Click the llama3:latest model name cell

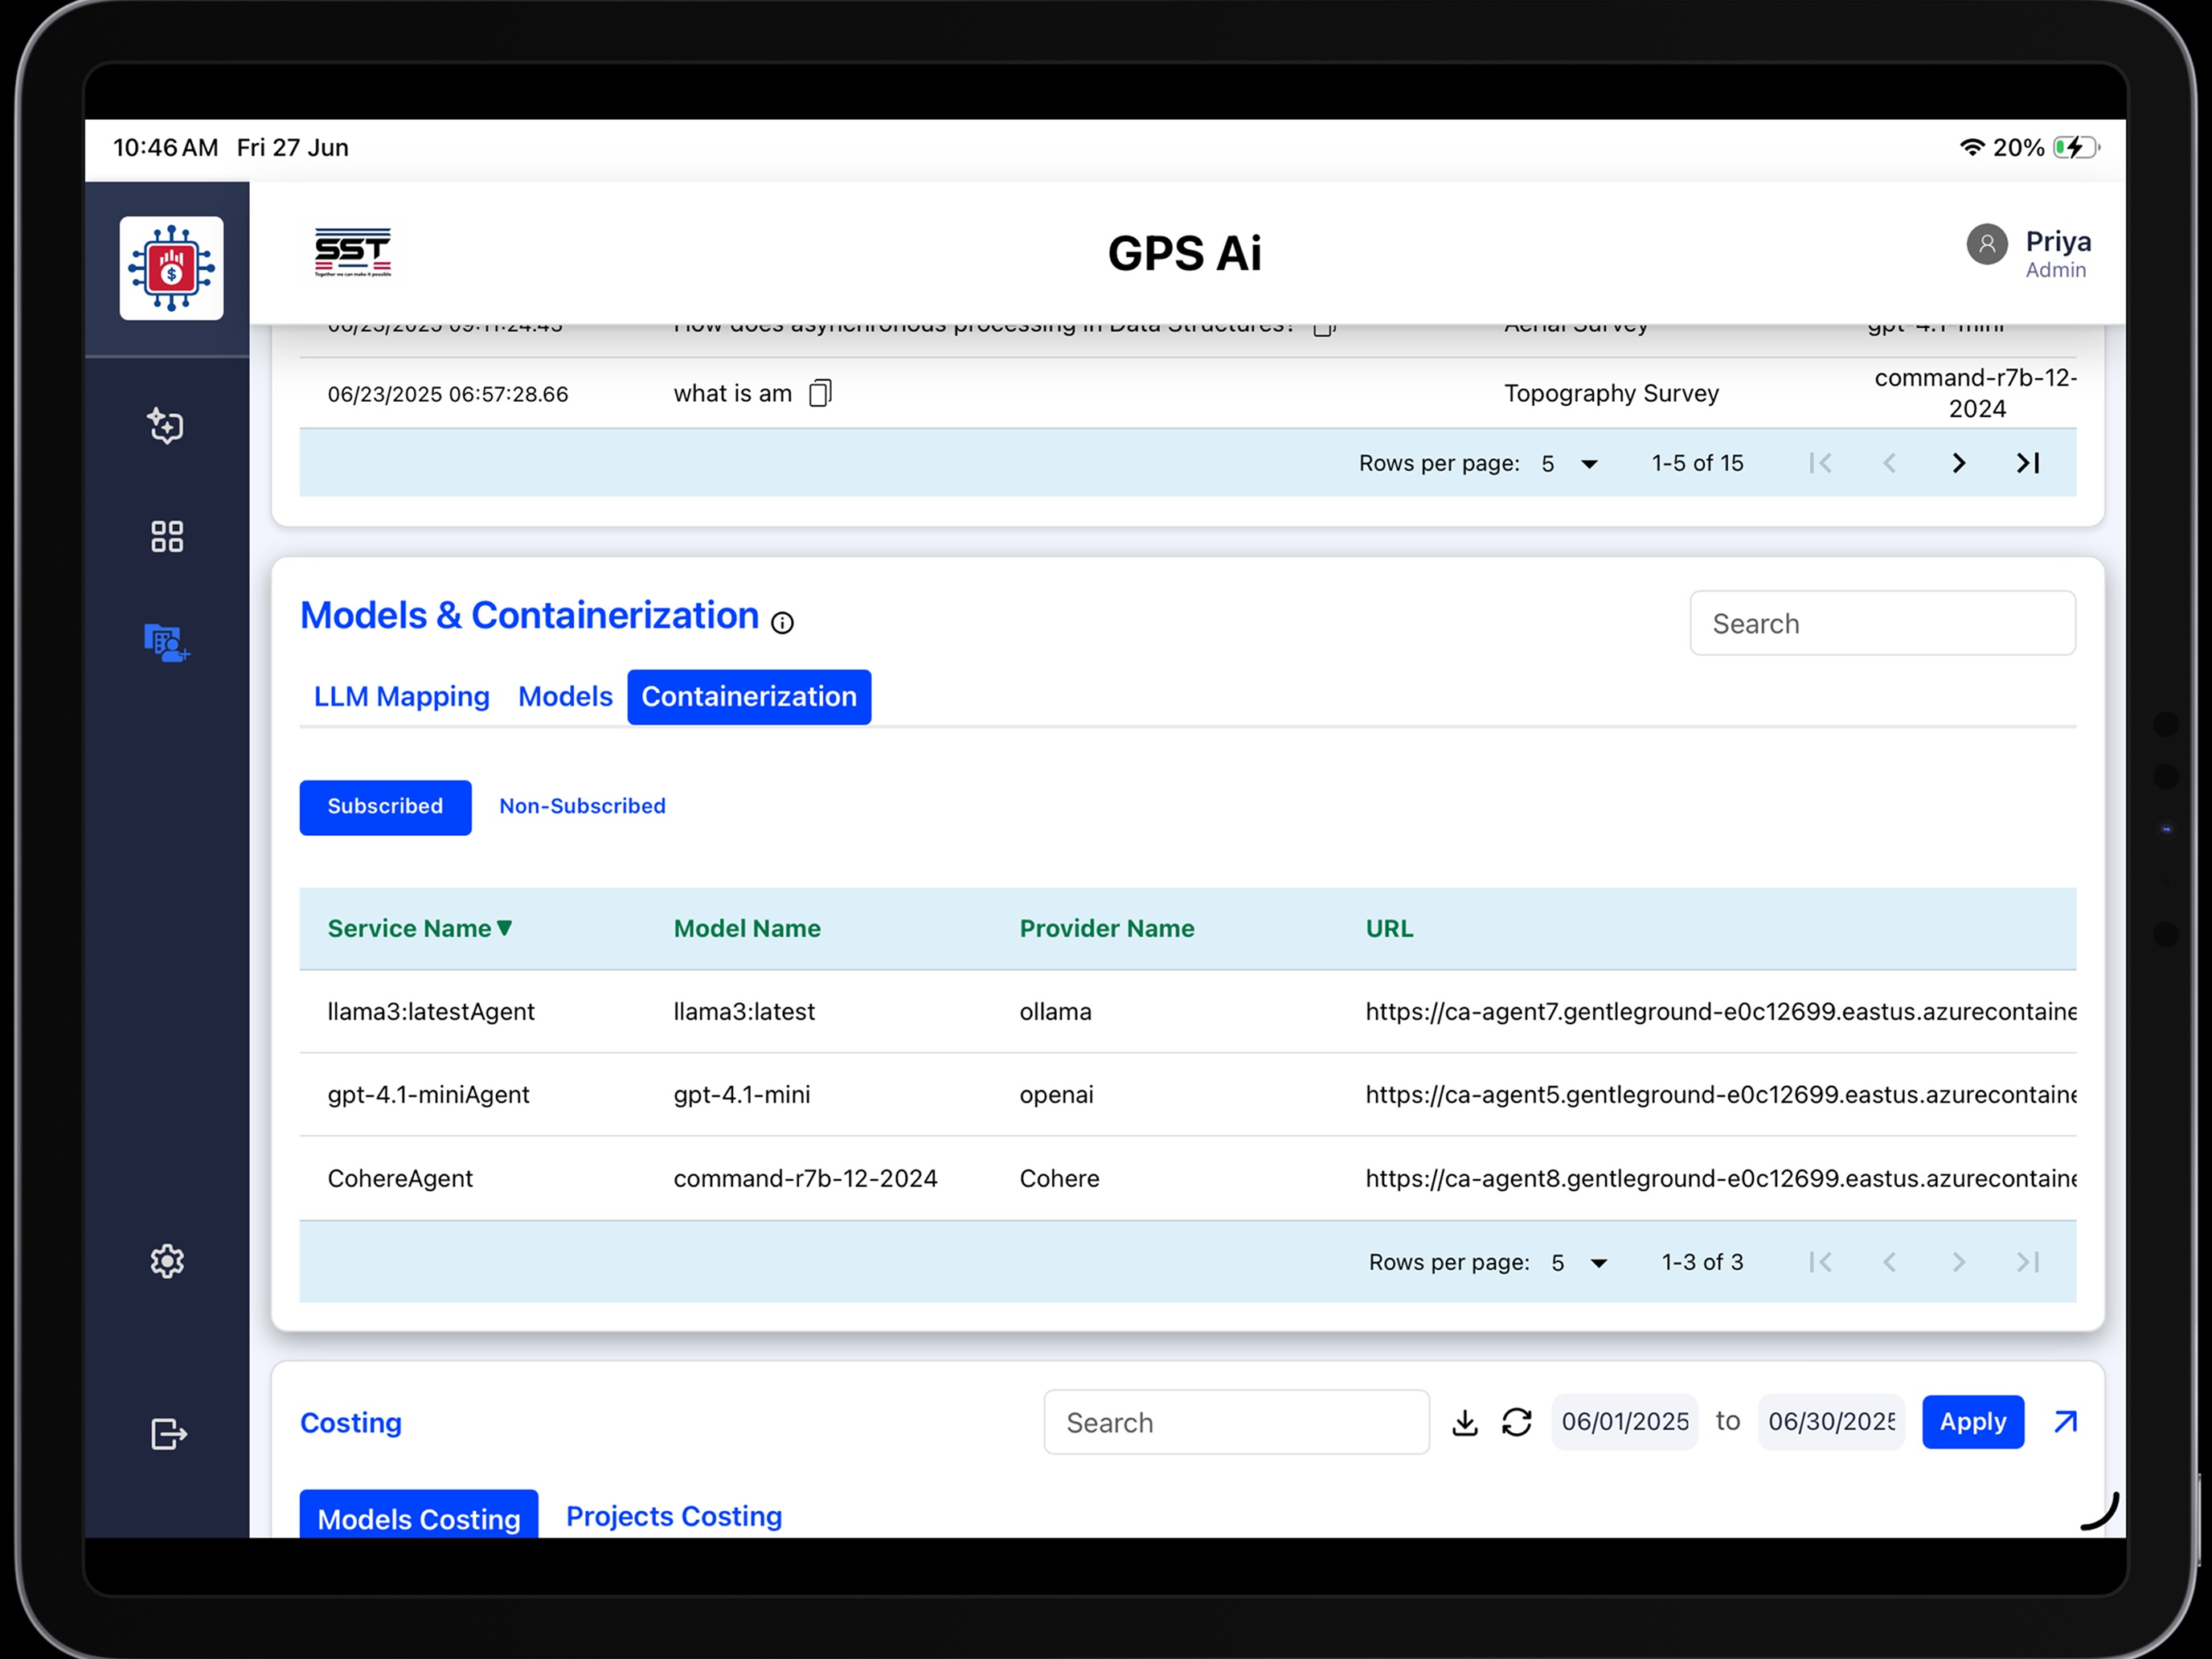tap(744, 1011)
